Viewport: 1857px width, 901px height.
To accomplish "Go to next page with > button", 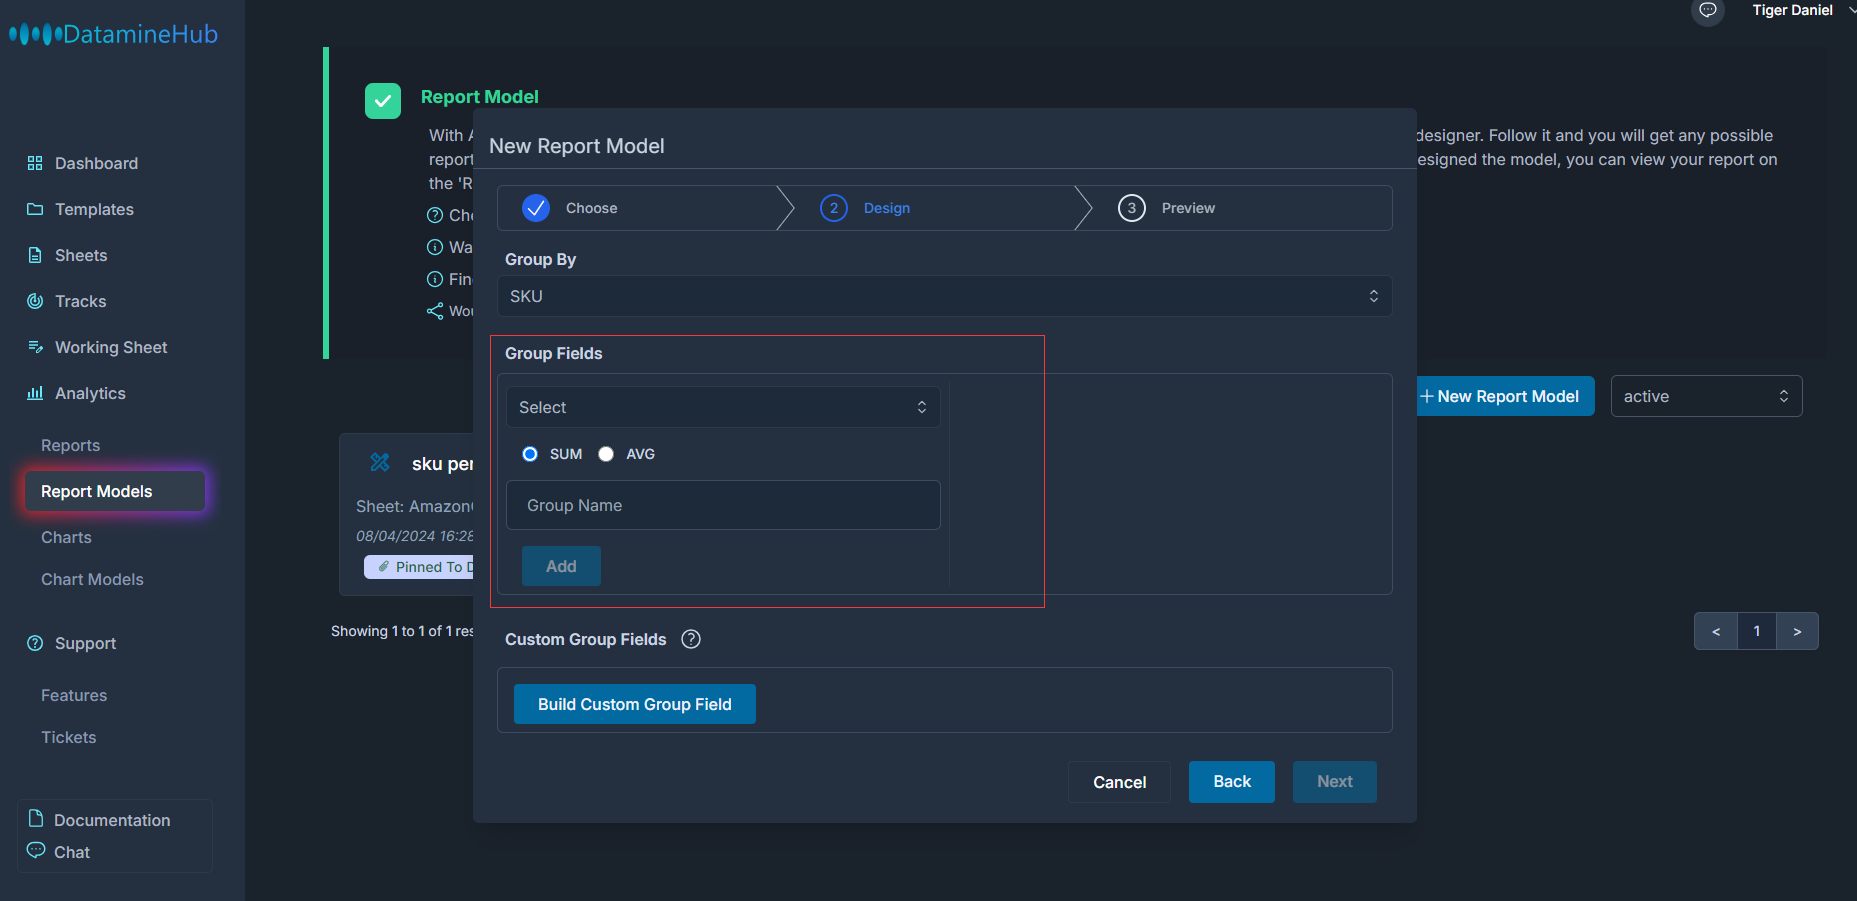I will coord(1797,631).
